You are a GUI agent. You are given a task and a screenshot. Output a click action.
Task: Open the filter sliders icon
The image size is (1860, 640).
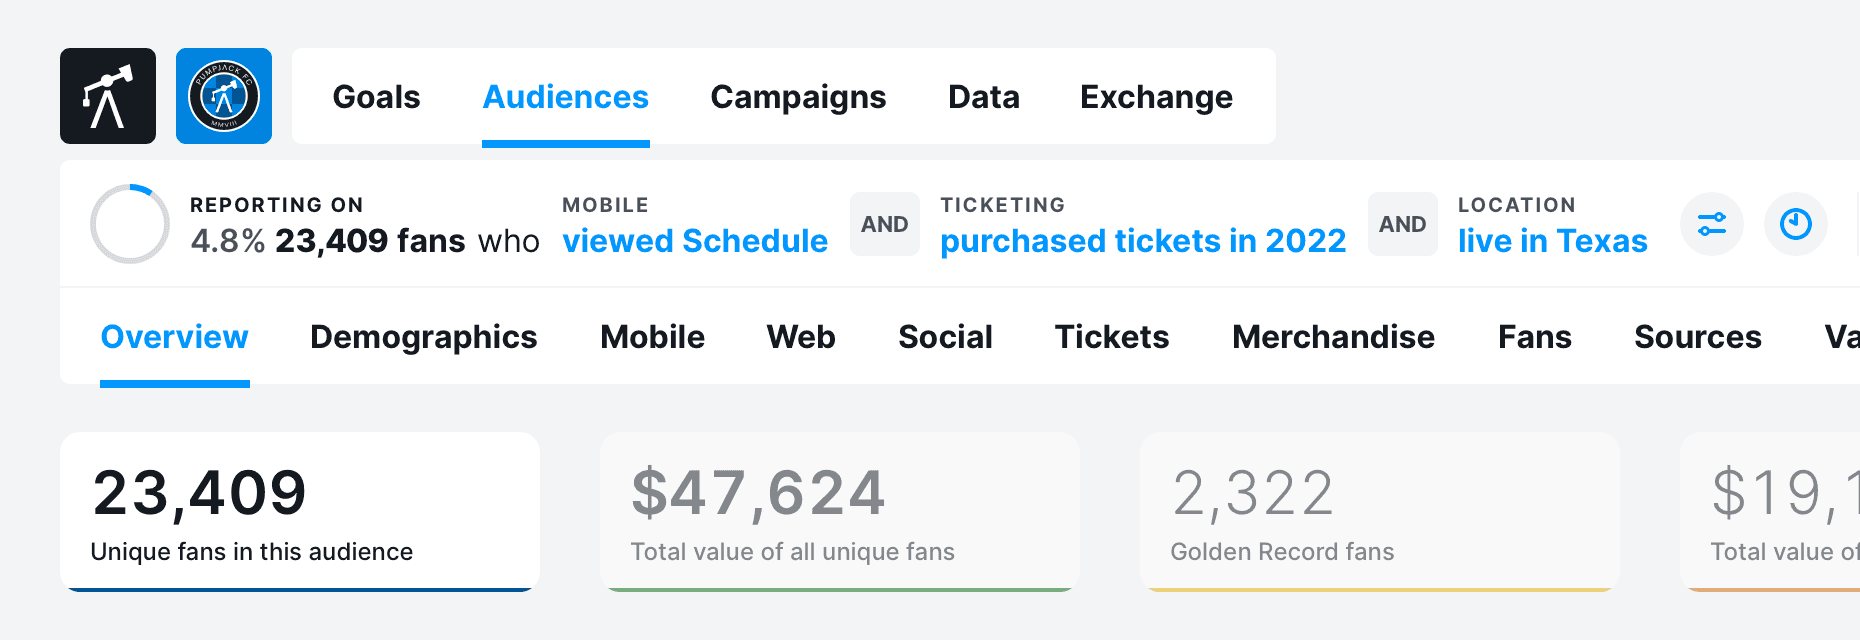[x=1711, y=224]
